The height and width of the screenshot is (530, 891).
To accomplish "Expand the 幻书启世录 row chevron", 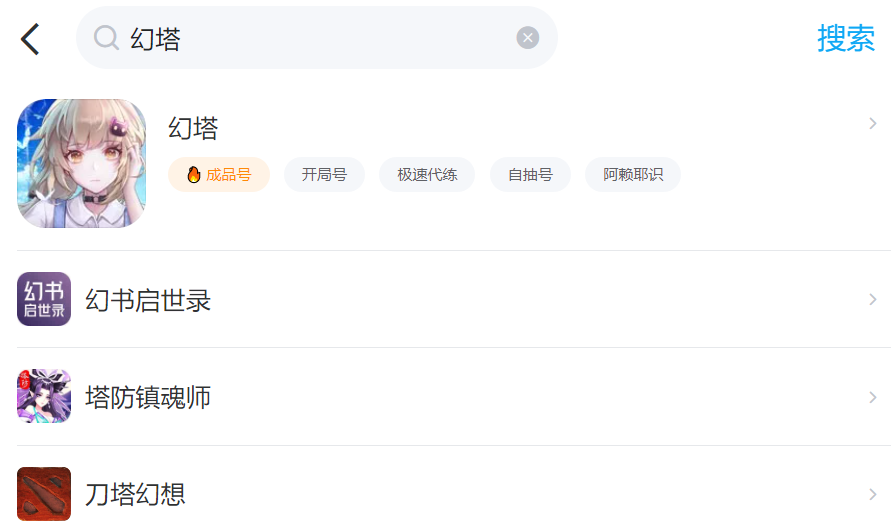I will point(873,300).
